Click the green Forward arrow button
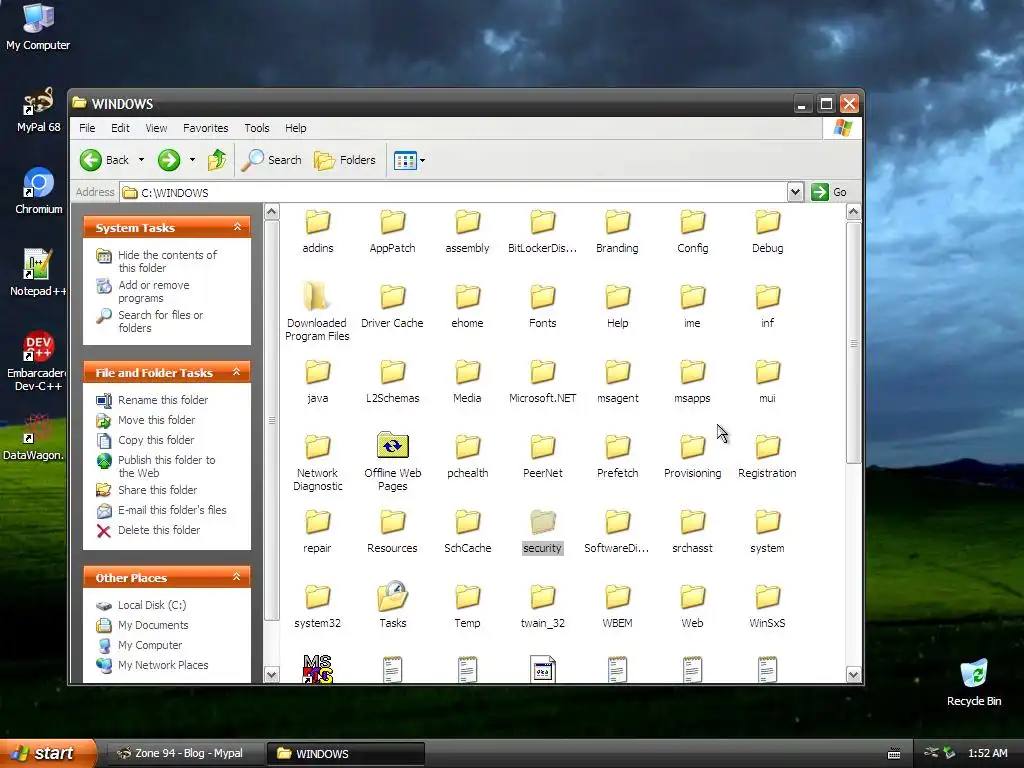1024x768 pixels. (x=168, y=160)
